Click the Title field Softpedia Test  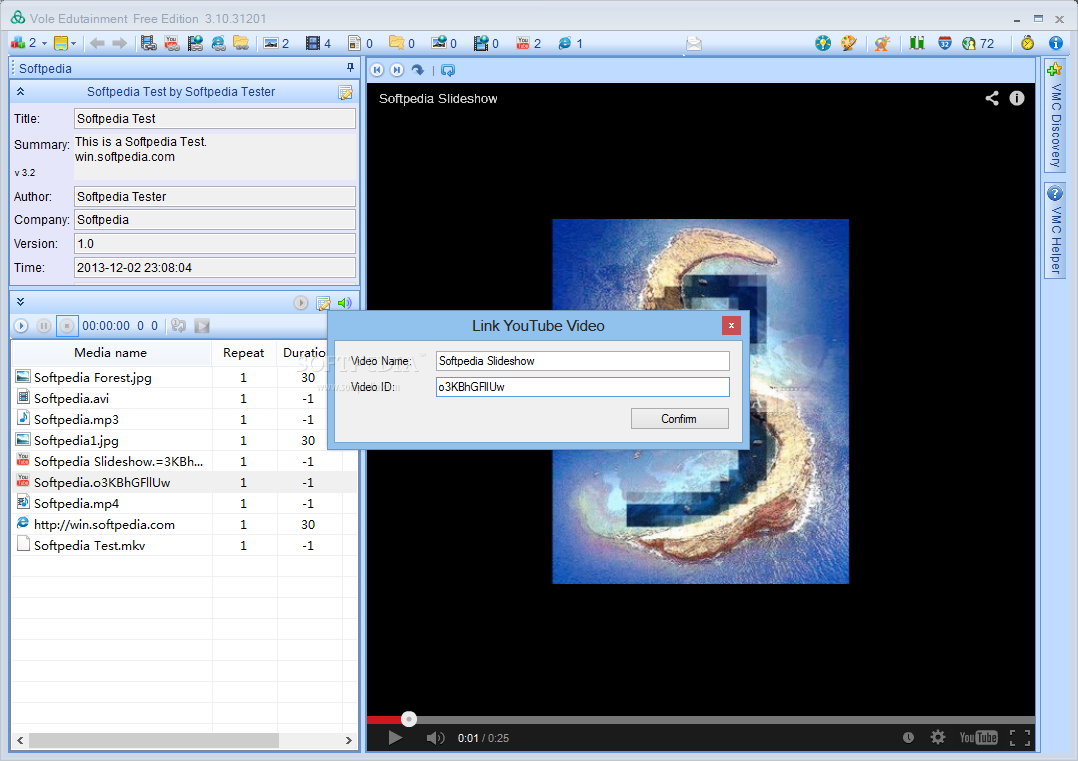[x=214, y=118]
